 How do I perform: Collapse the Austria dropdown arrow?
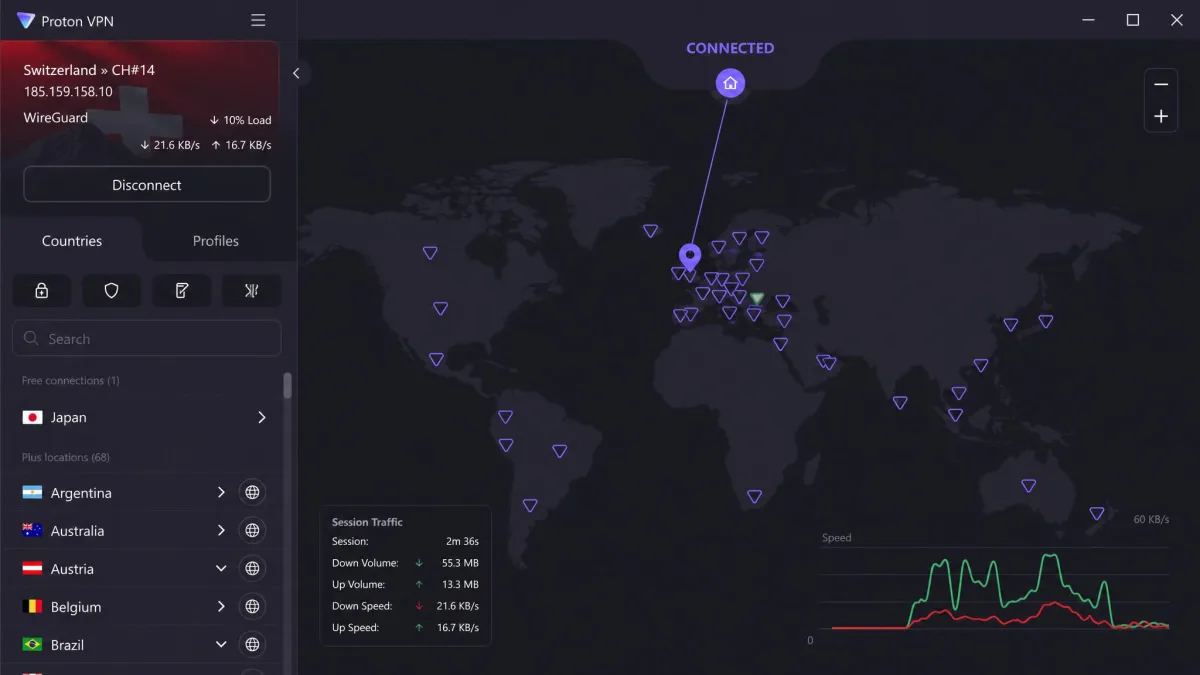[x=221, y=569]
